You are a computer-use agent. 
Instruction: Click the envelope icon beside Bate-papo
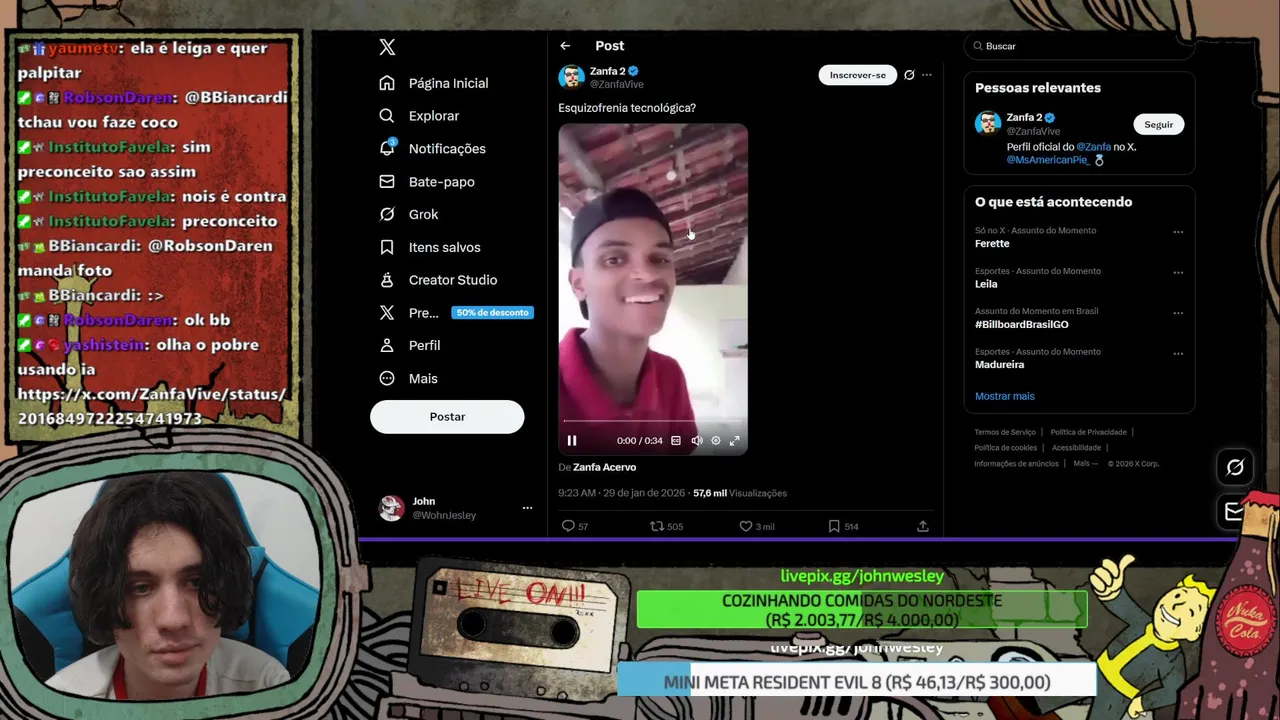[387, 182]
